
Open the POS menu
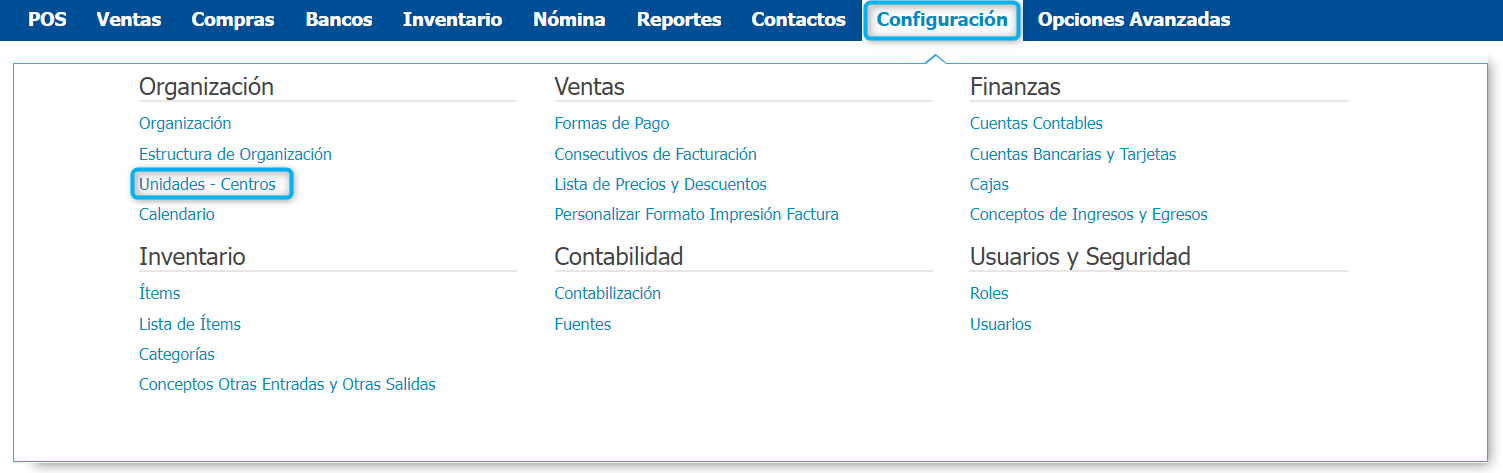click(47, 19)
